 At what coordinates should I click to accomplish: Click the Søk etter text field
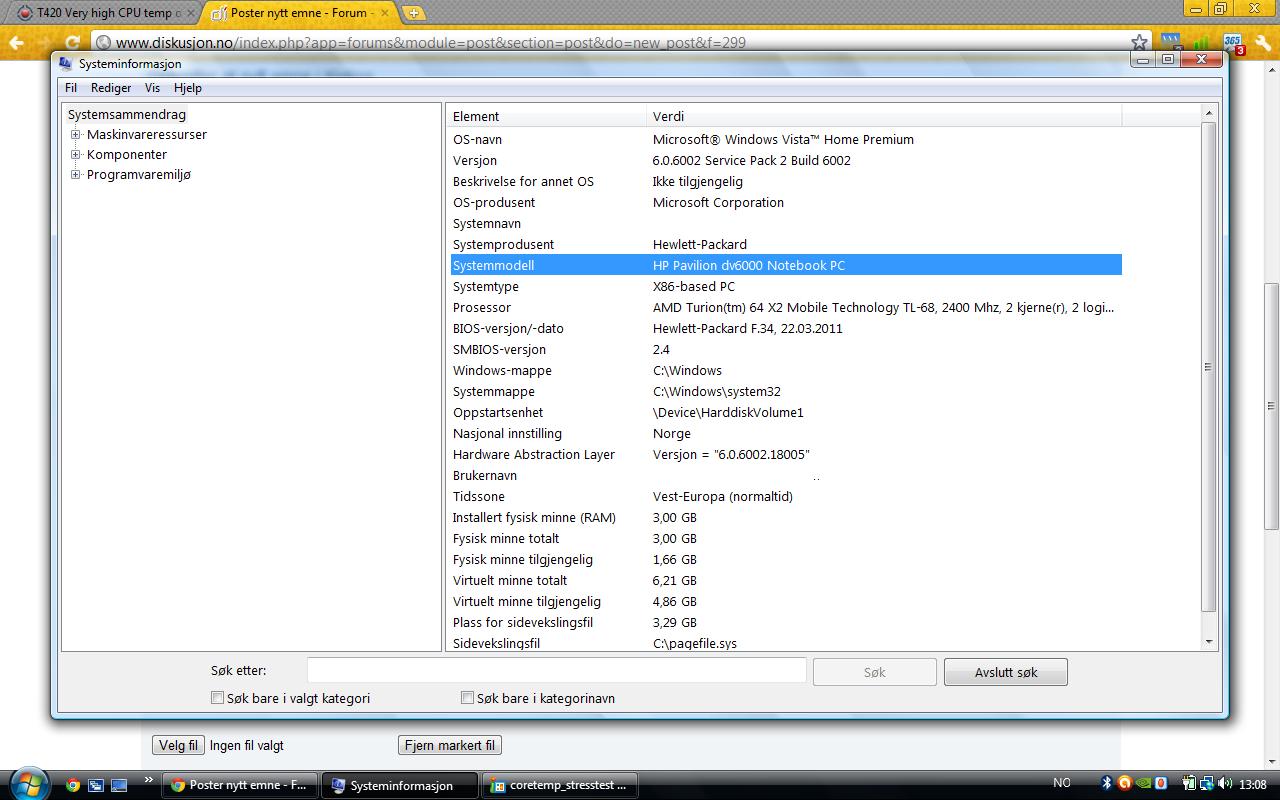(x=556, y=671)
